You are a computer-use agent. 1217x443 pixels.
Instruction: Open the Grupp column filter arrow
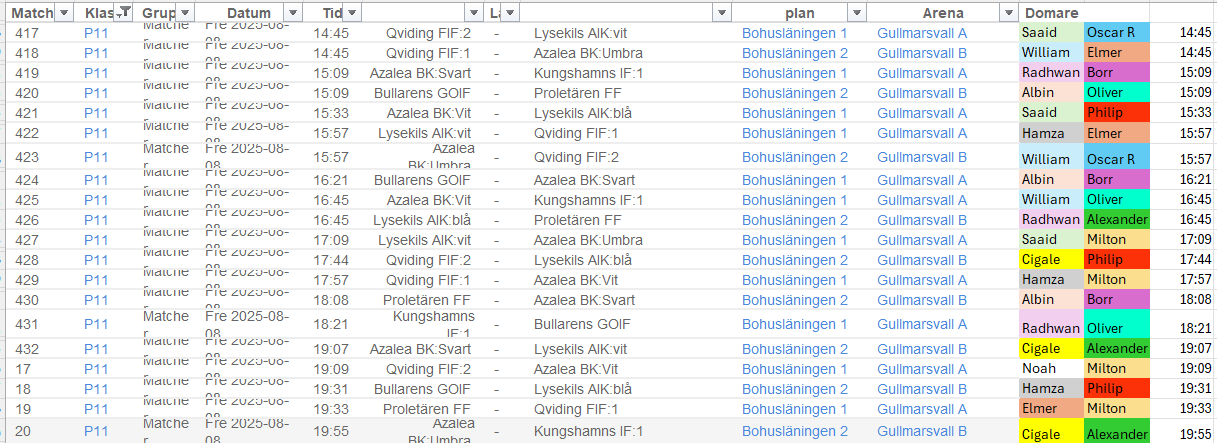click(x=186, y=12)
